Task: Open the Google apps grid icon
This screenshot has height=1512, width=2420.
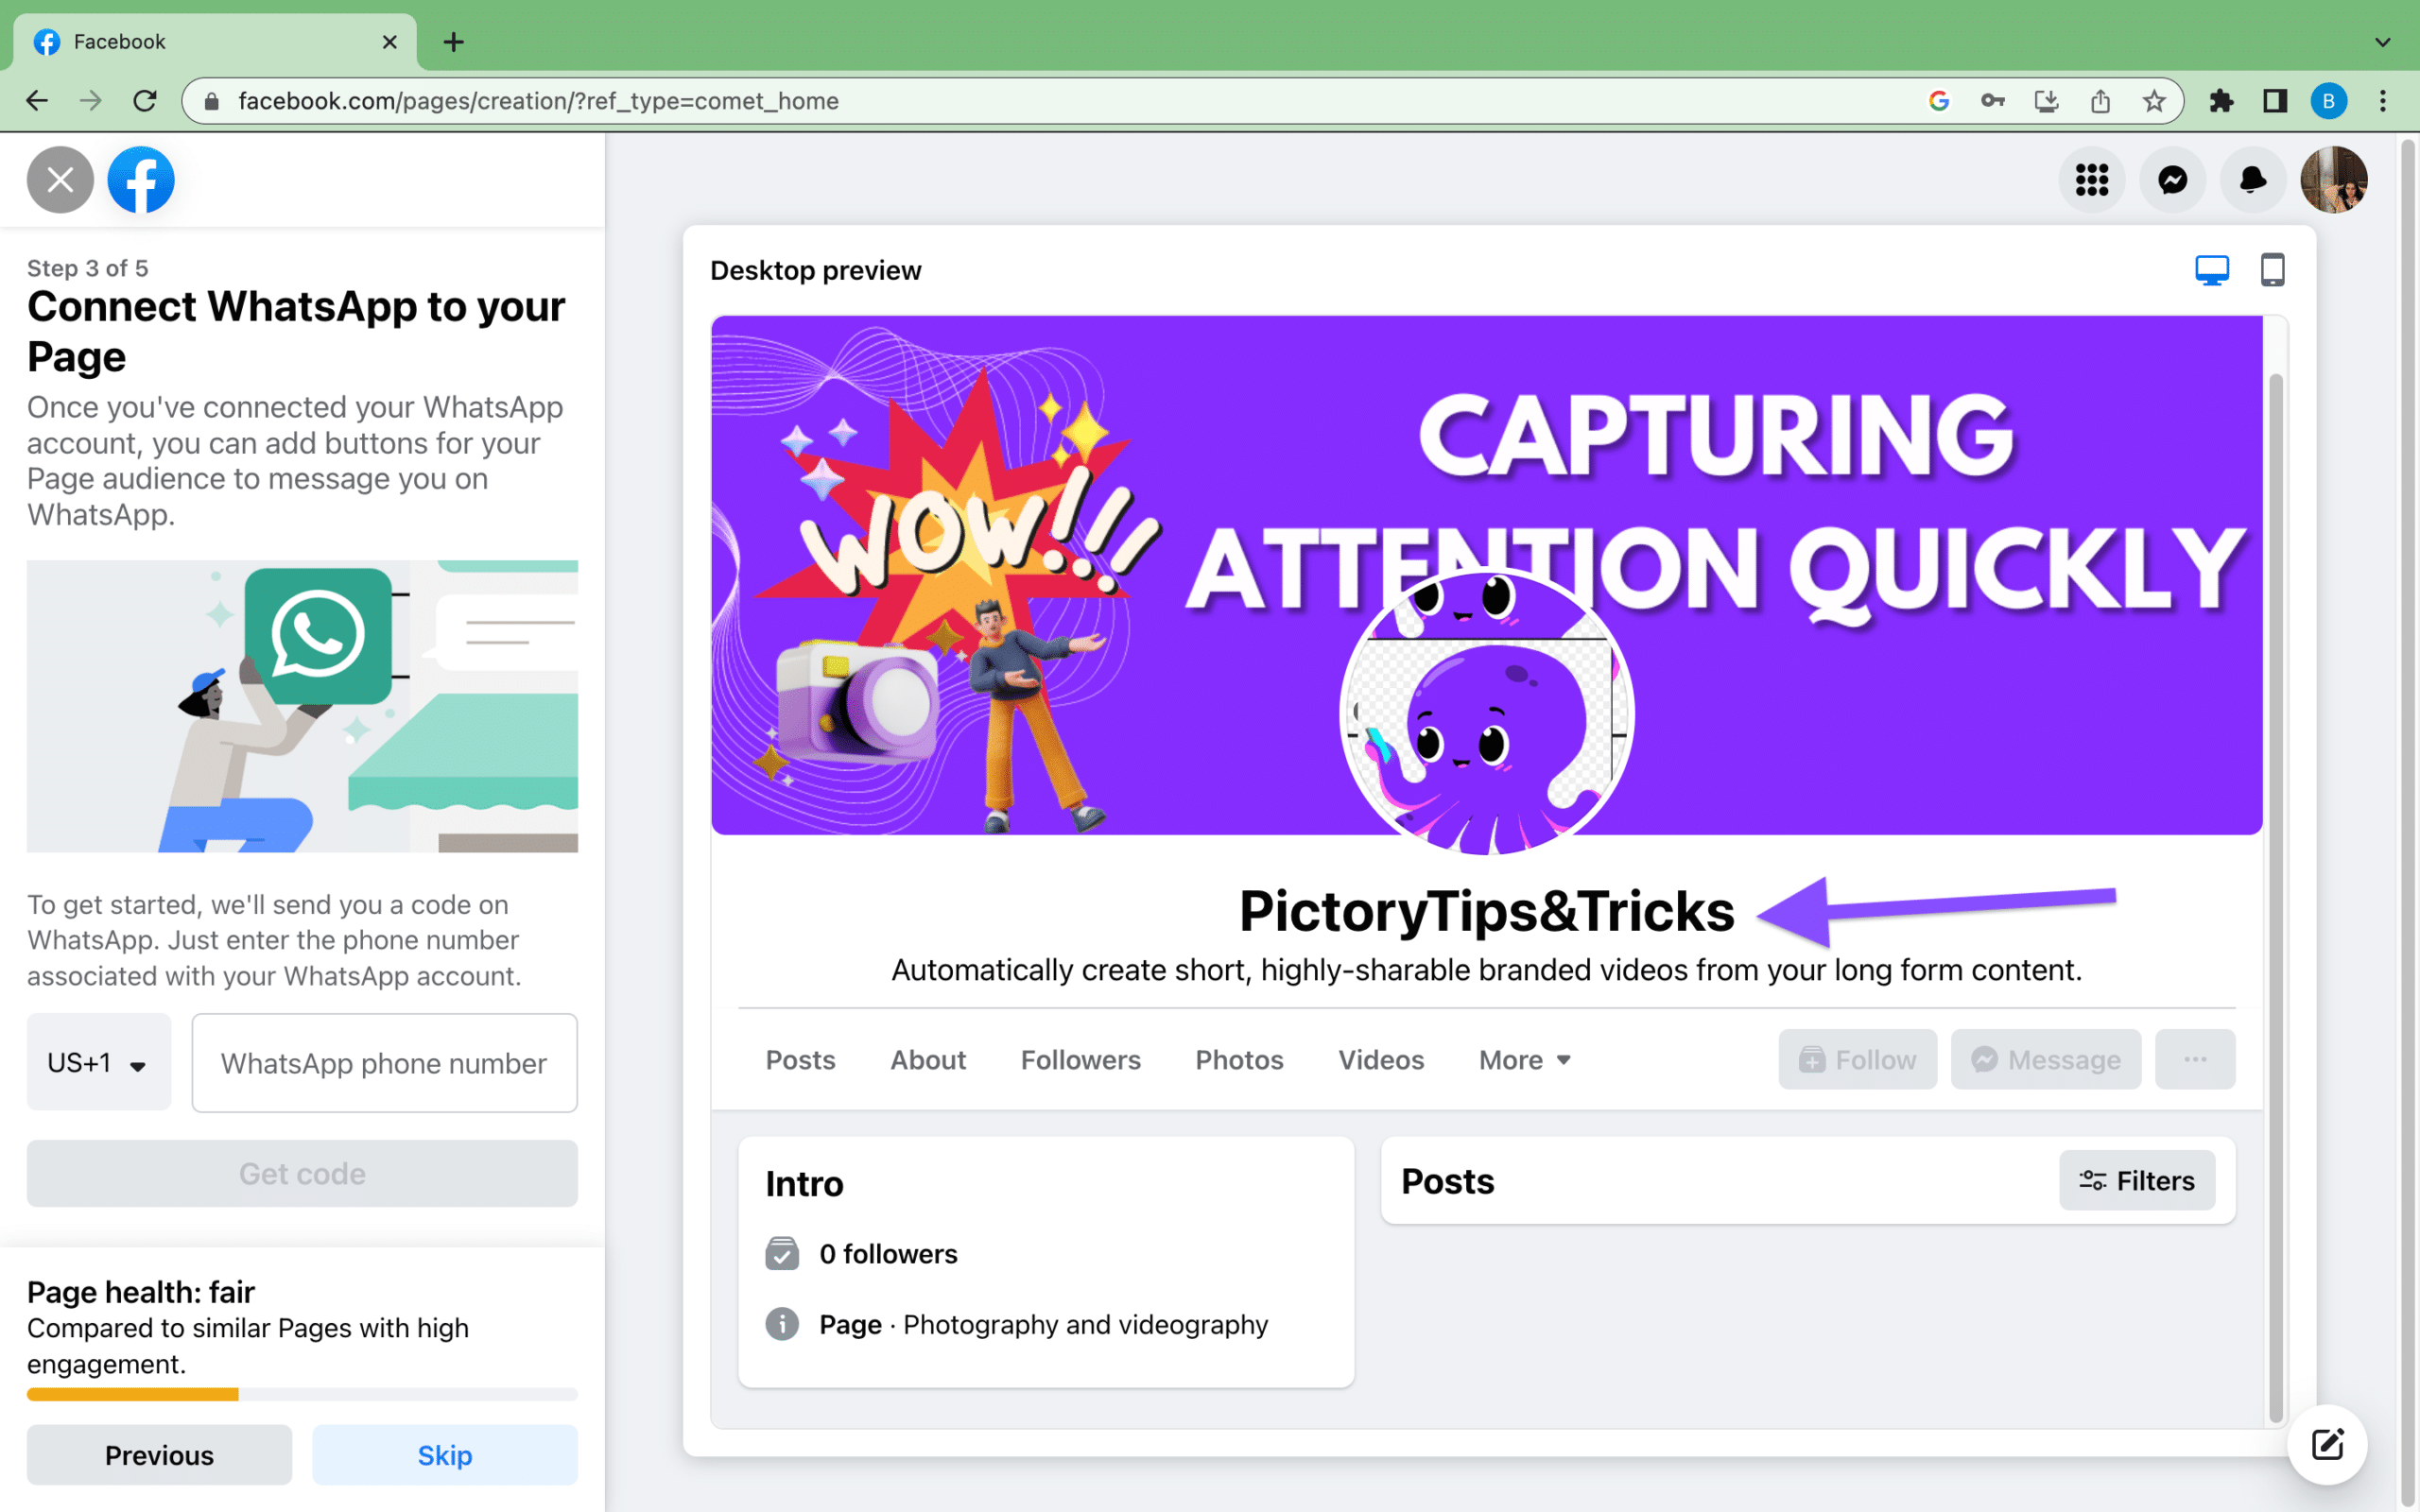Action: 2091,180
